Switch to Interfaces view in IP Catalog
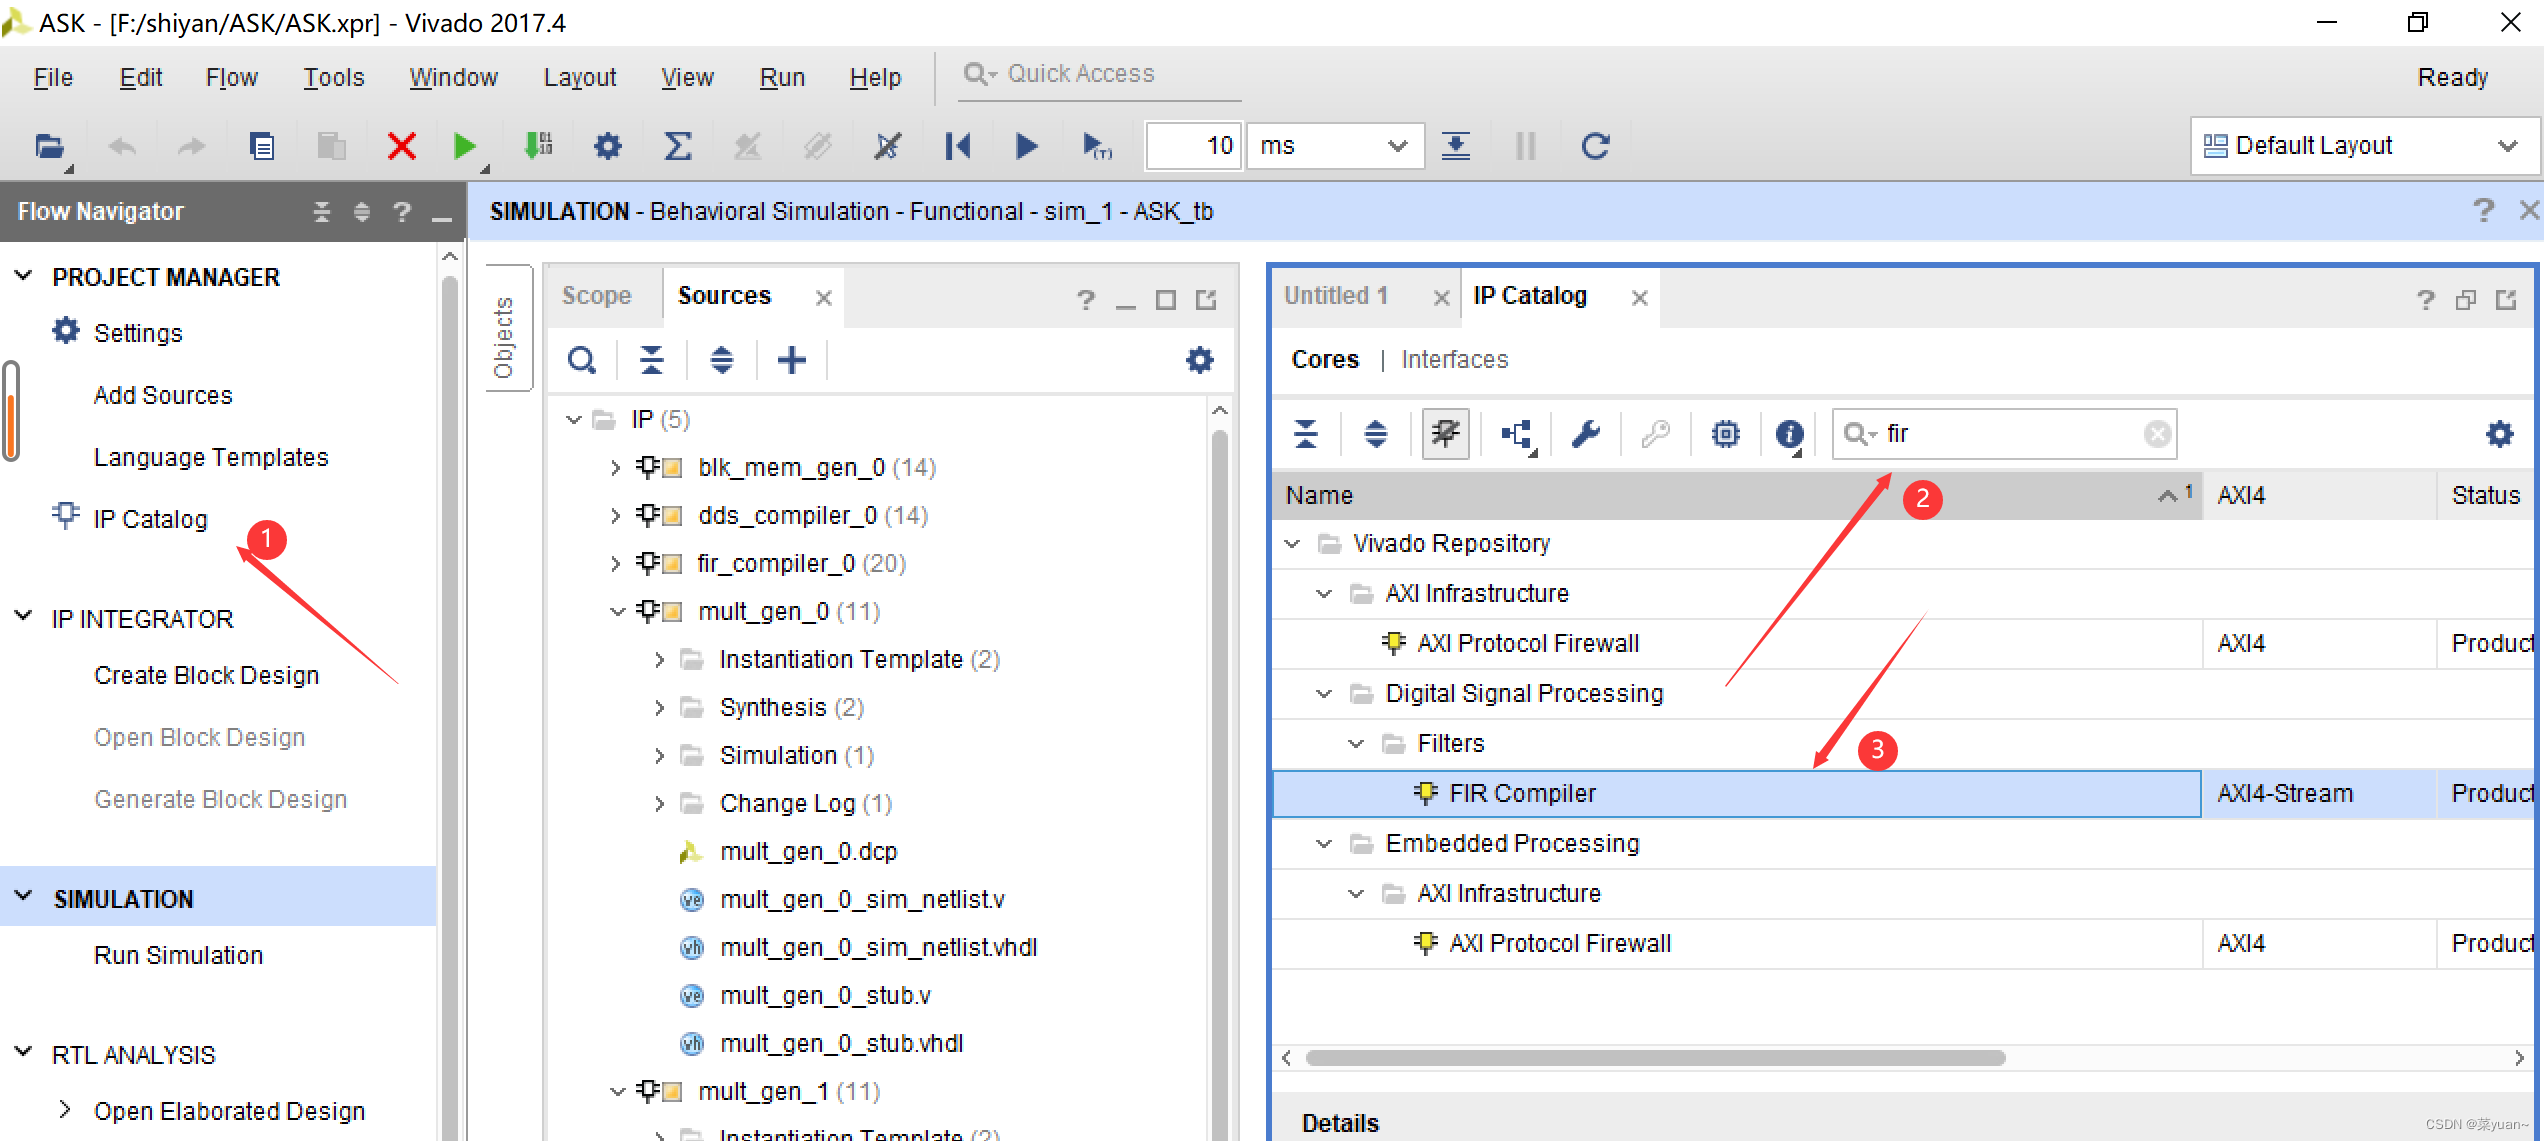This screenshot has width=2544, height=1141. click(1454, 360)
